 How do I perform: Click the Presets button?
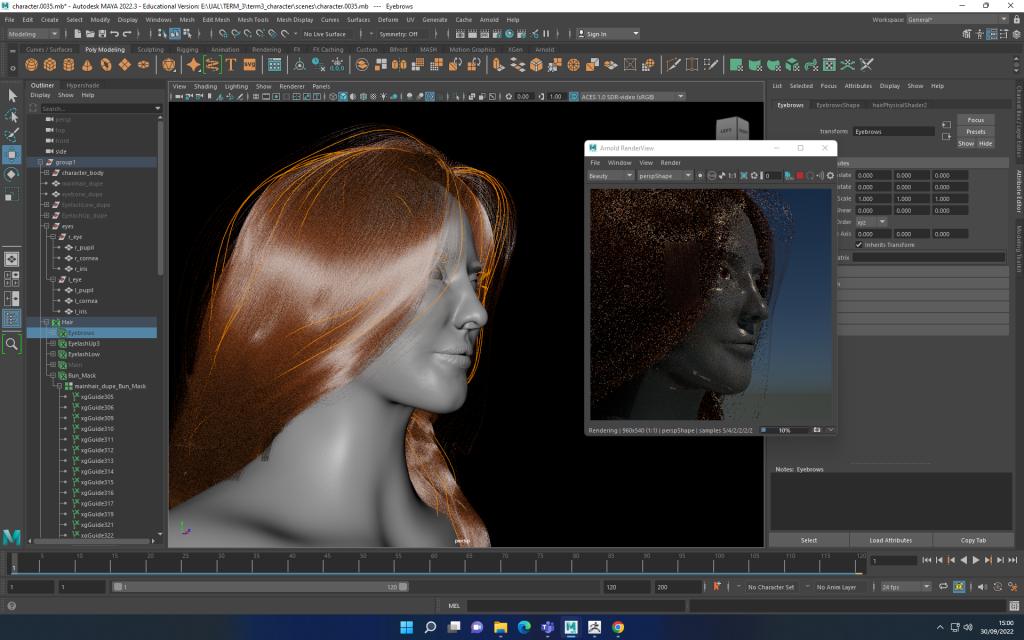click(x=976, y=132)
